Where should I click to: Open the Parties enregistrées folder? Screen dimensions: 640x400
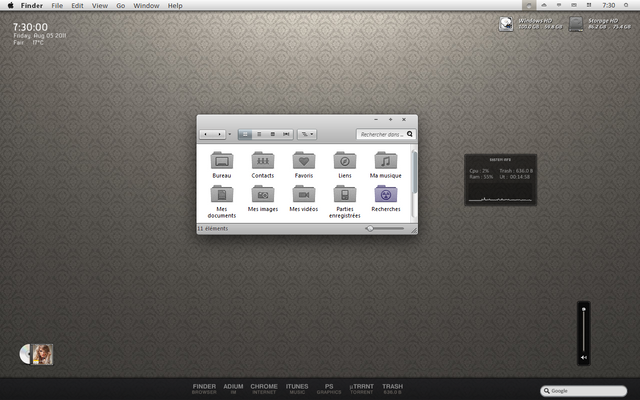345,194
